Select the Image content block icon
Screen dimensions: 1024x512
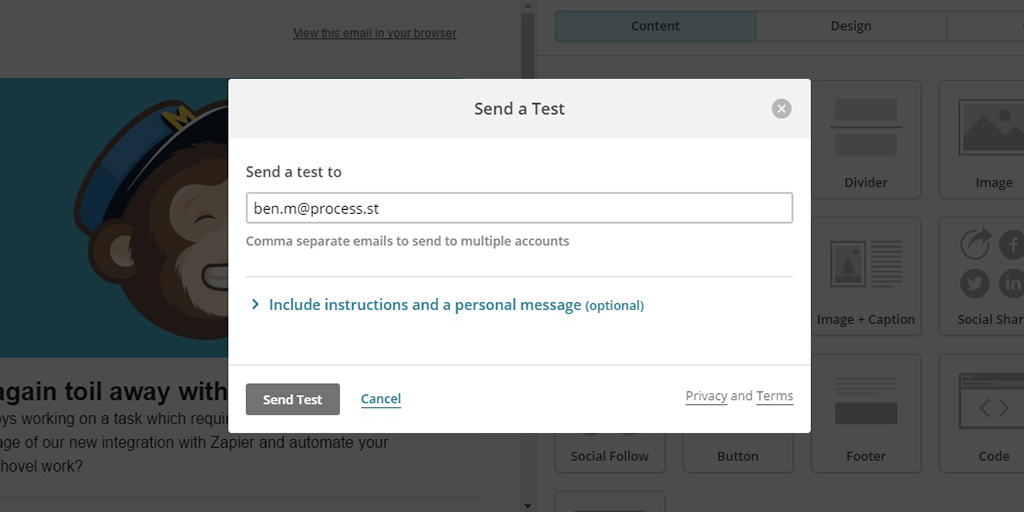(x=991, y=127)
